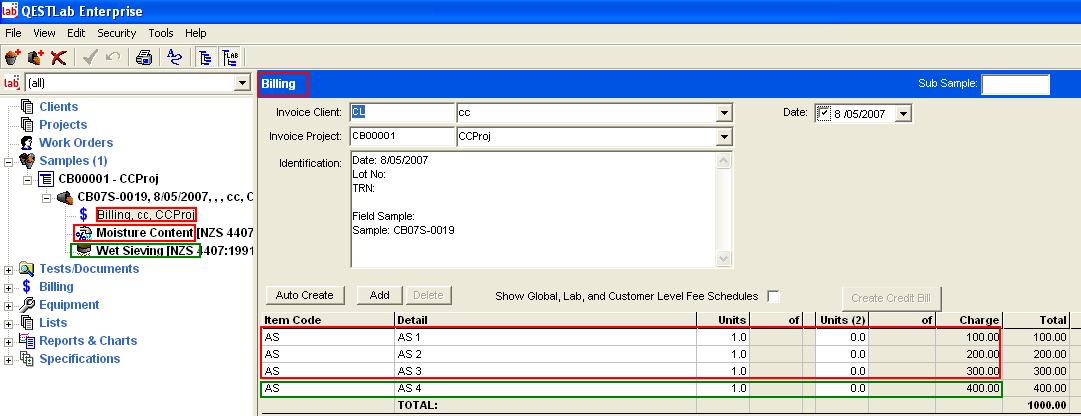1081x416 pixels.
Task: Open the Invoice Client name dropdown
Action: coord(724,113)
